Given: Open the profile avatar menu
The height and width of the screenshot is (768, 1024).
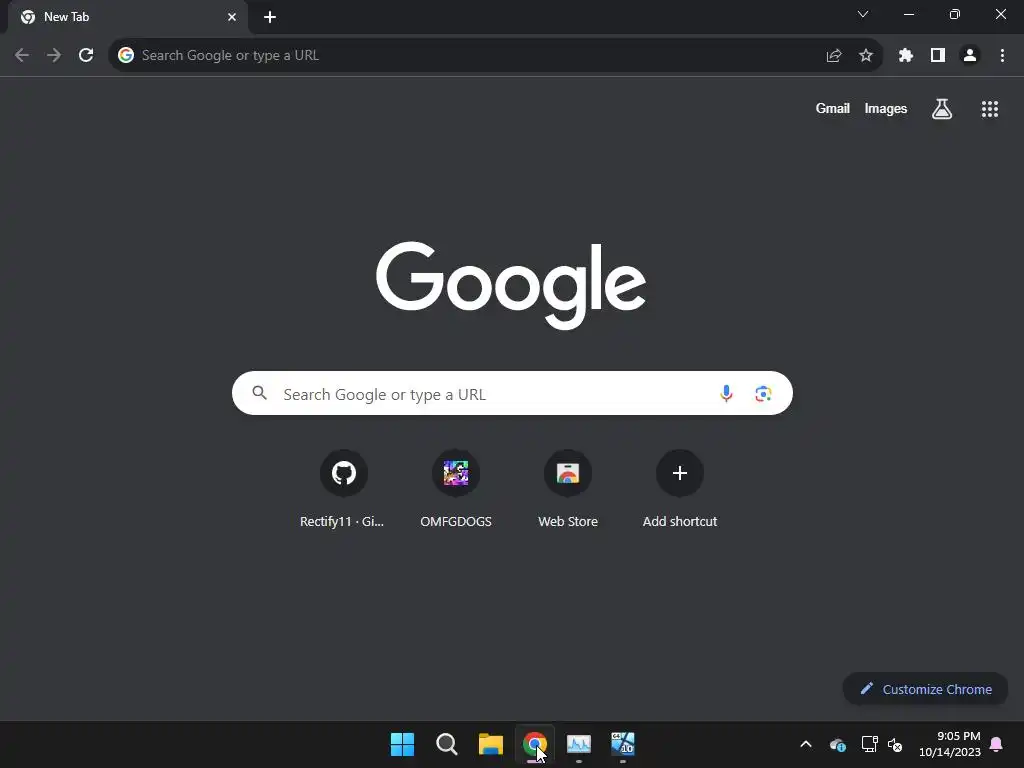Looking at the screenshot, I should [970, 56].
